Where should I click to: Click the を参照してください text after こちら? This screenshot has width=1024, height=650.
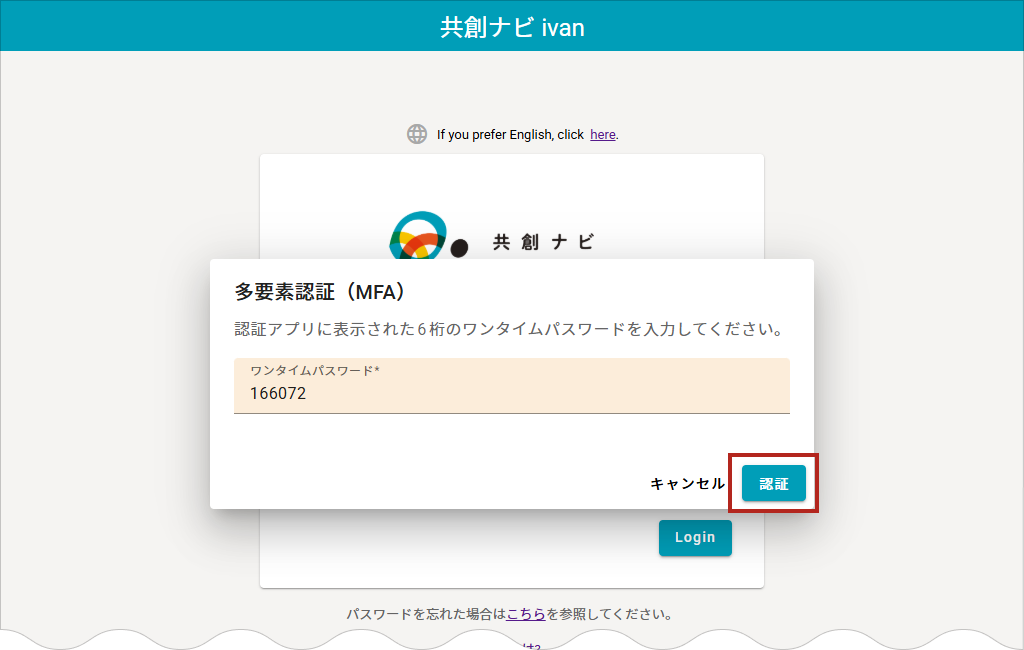point(609,614)
